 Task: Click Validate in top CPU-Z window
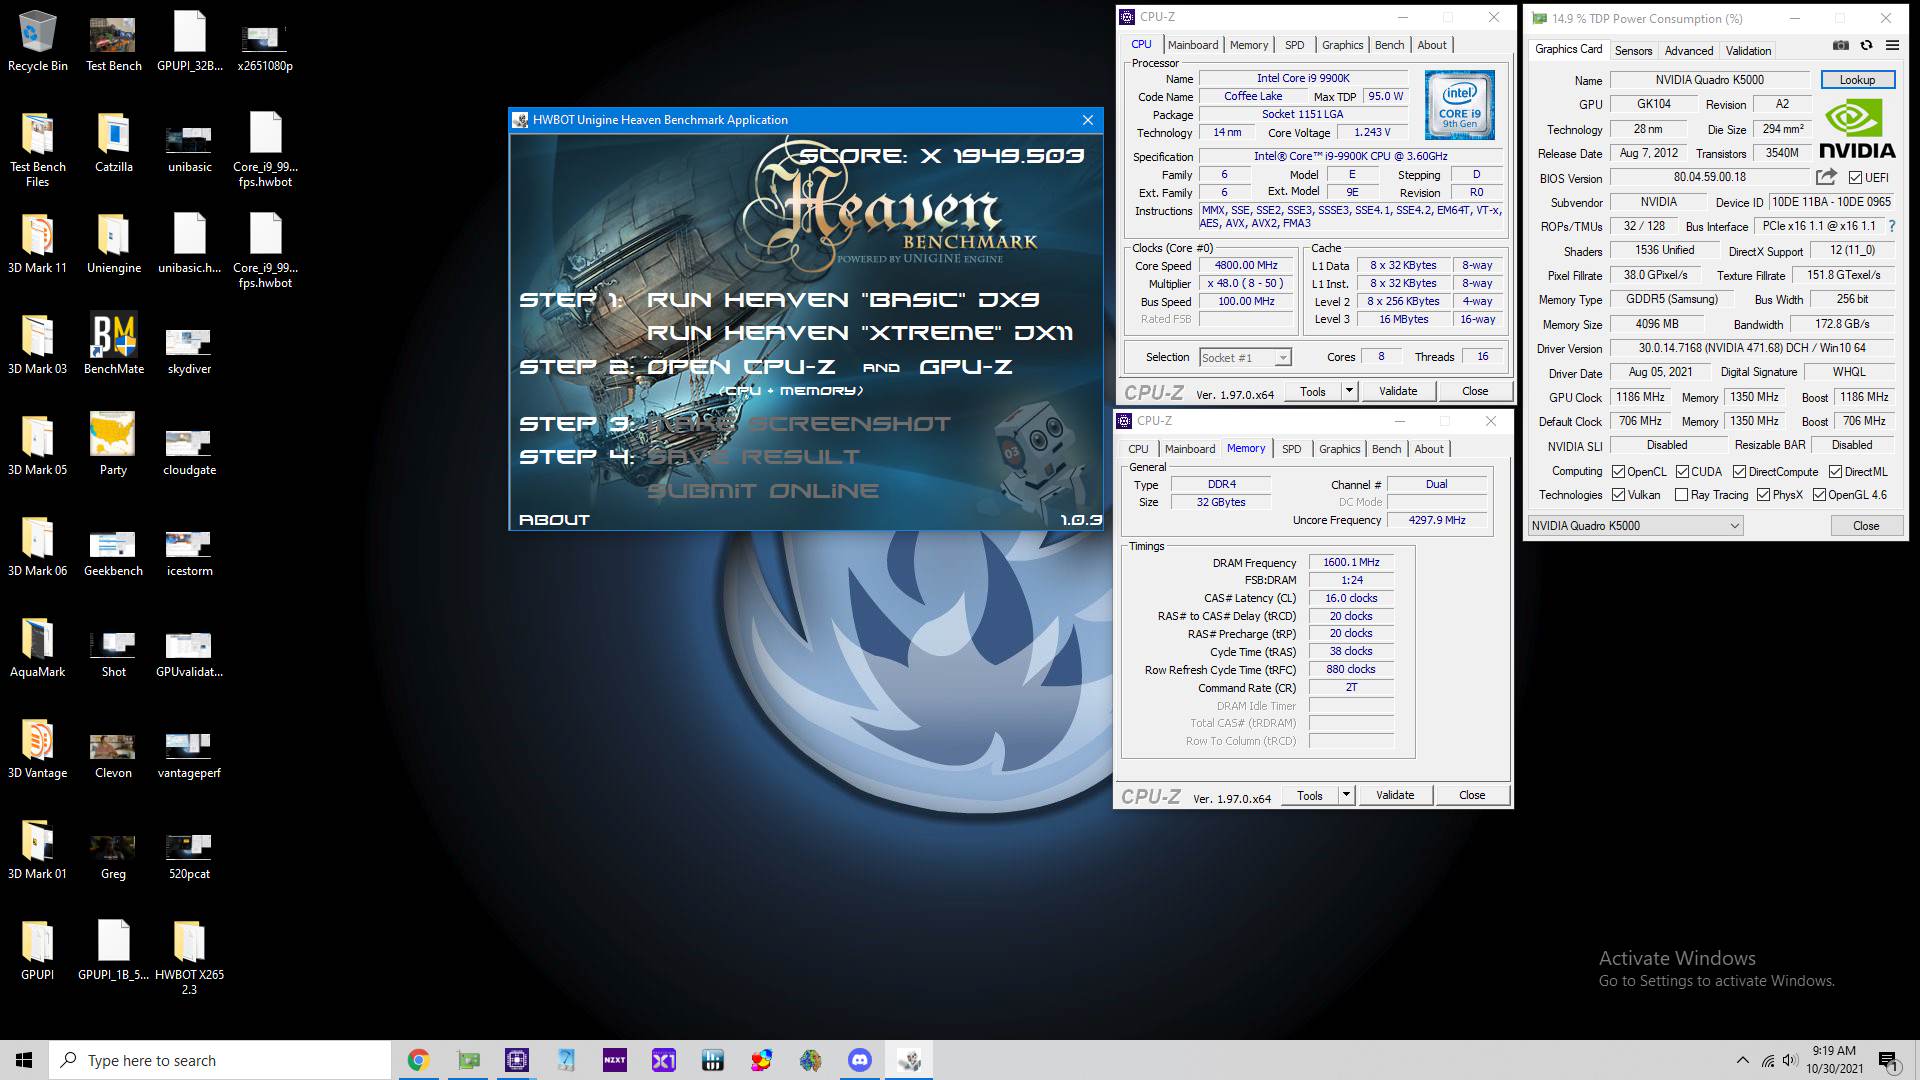click(1397, 391)
